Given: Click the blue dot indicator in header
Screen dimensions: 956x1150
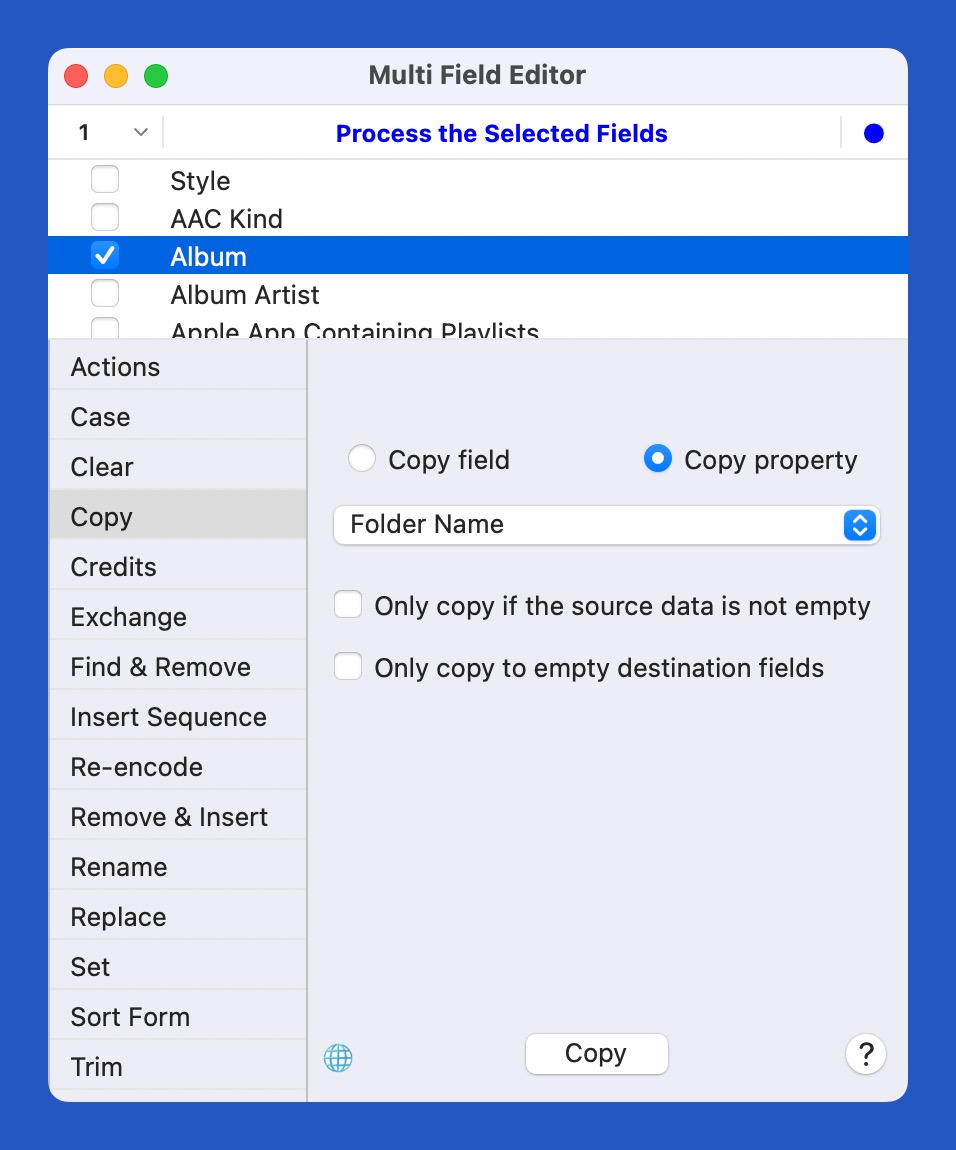Looking at the screenshot, I should click(x=874, y=134).
